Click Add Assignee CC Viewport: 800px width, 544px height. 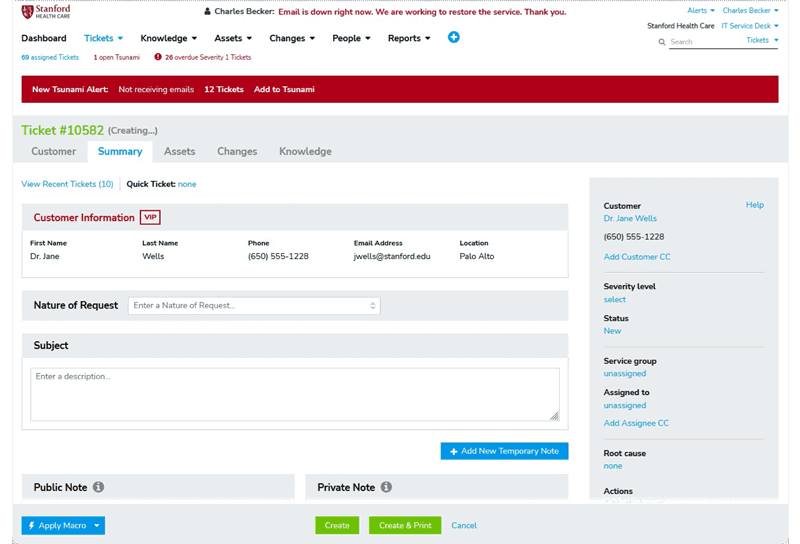[636, 423]
